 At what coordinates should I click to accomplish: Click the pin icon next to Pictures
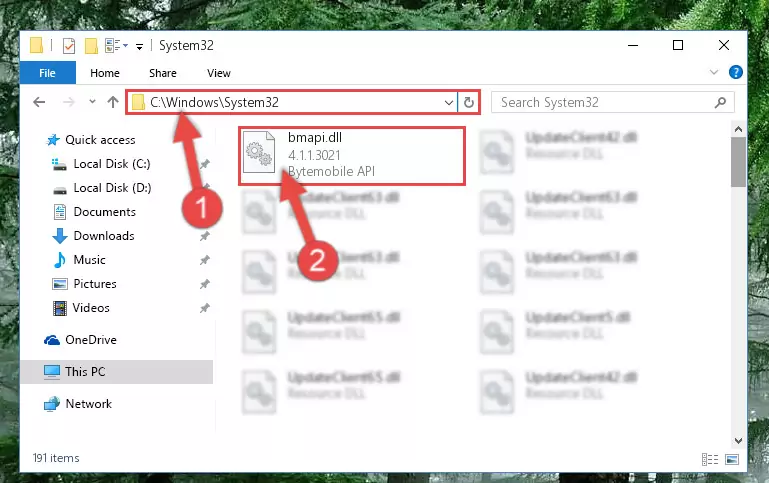coord(205,284)
